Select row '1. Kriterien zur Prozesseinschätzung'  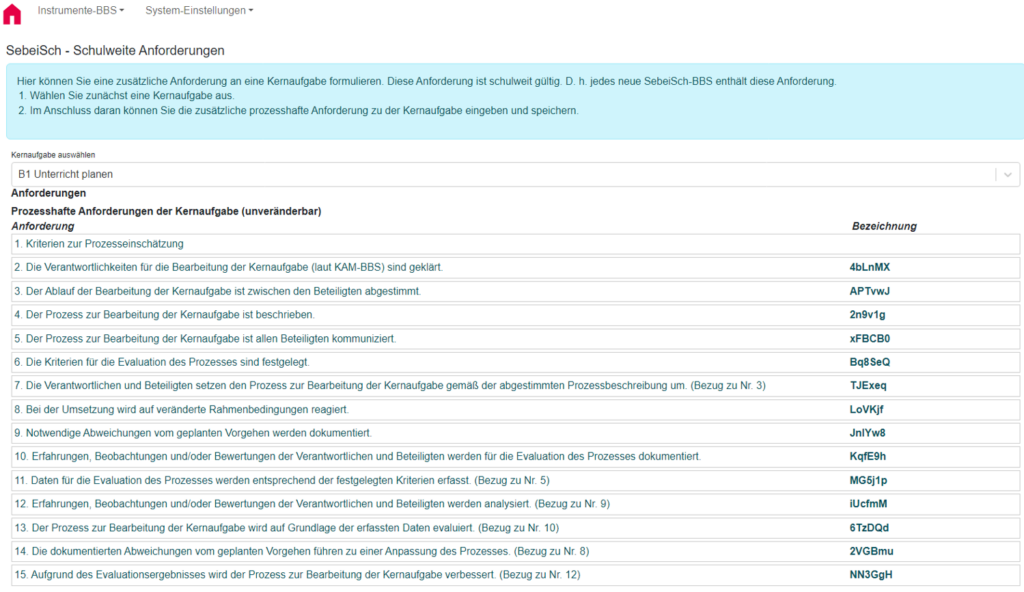(98, 244)
